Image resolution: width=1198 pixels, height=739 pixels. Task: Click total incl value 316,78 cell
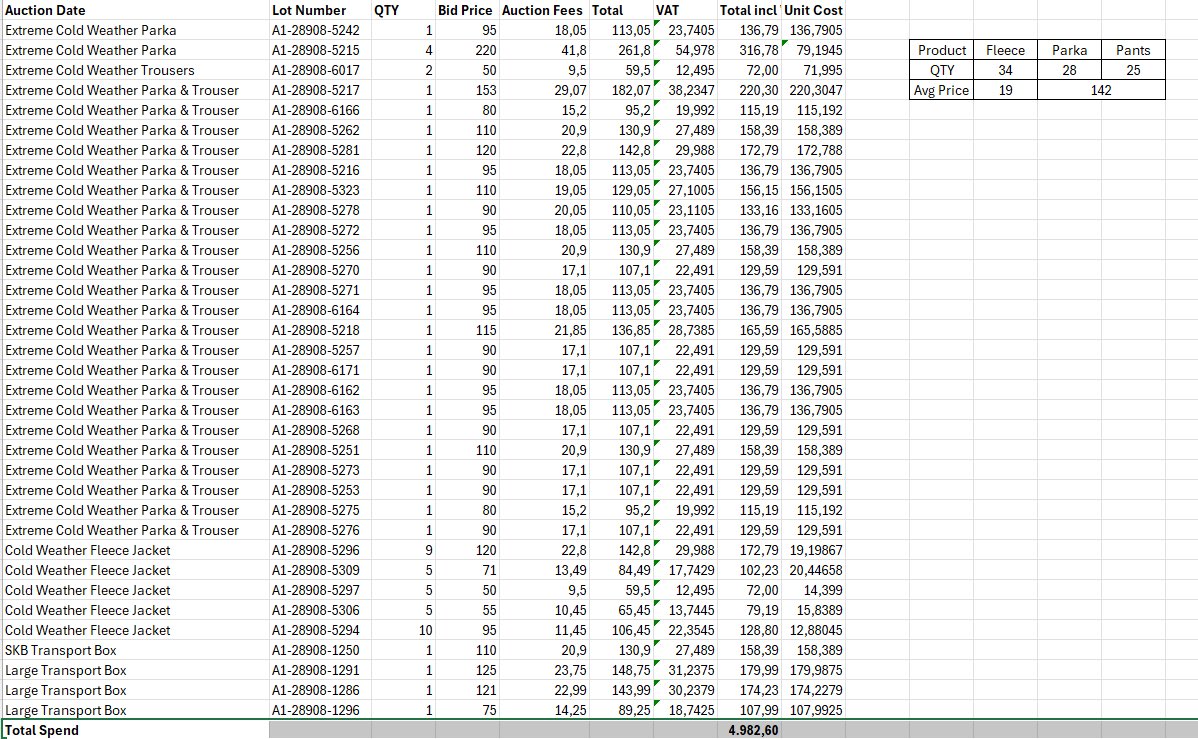[x=749, y=50]
